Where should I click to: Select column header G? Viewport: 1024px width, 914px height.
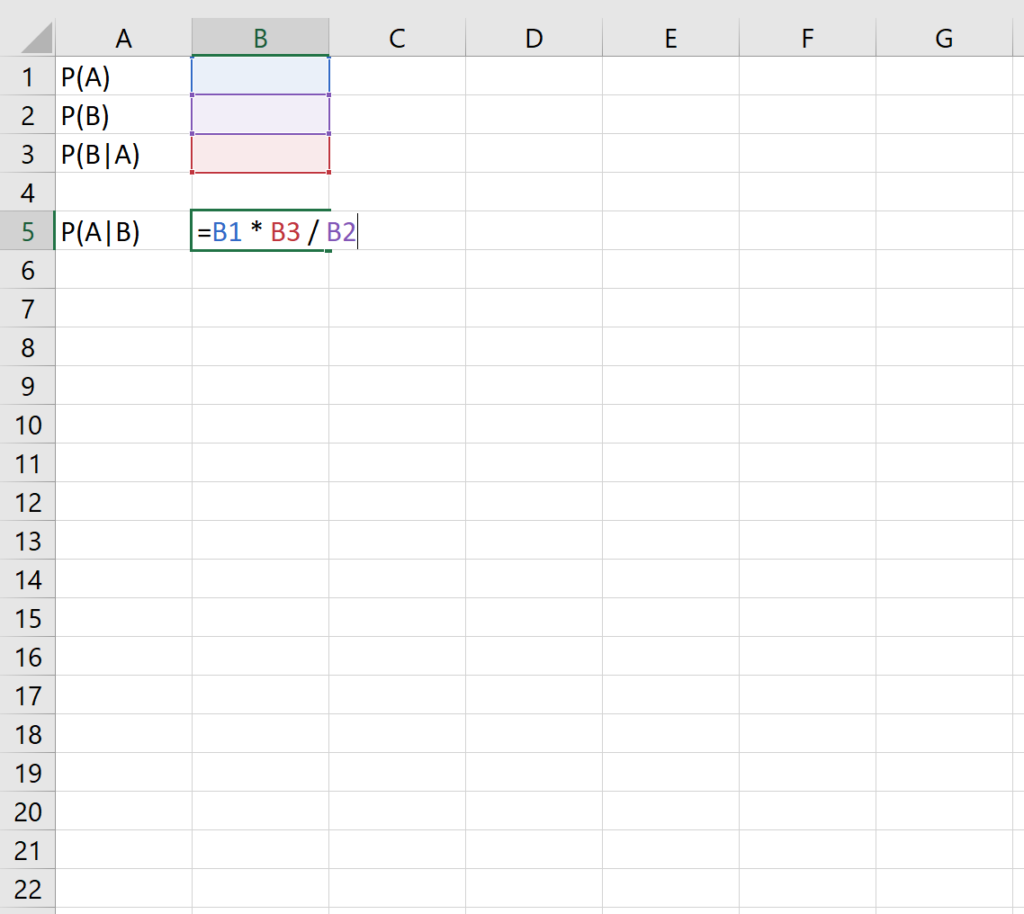pyautogui.click(x=943, y=37)
